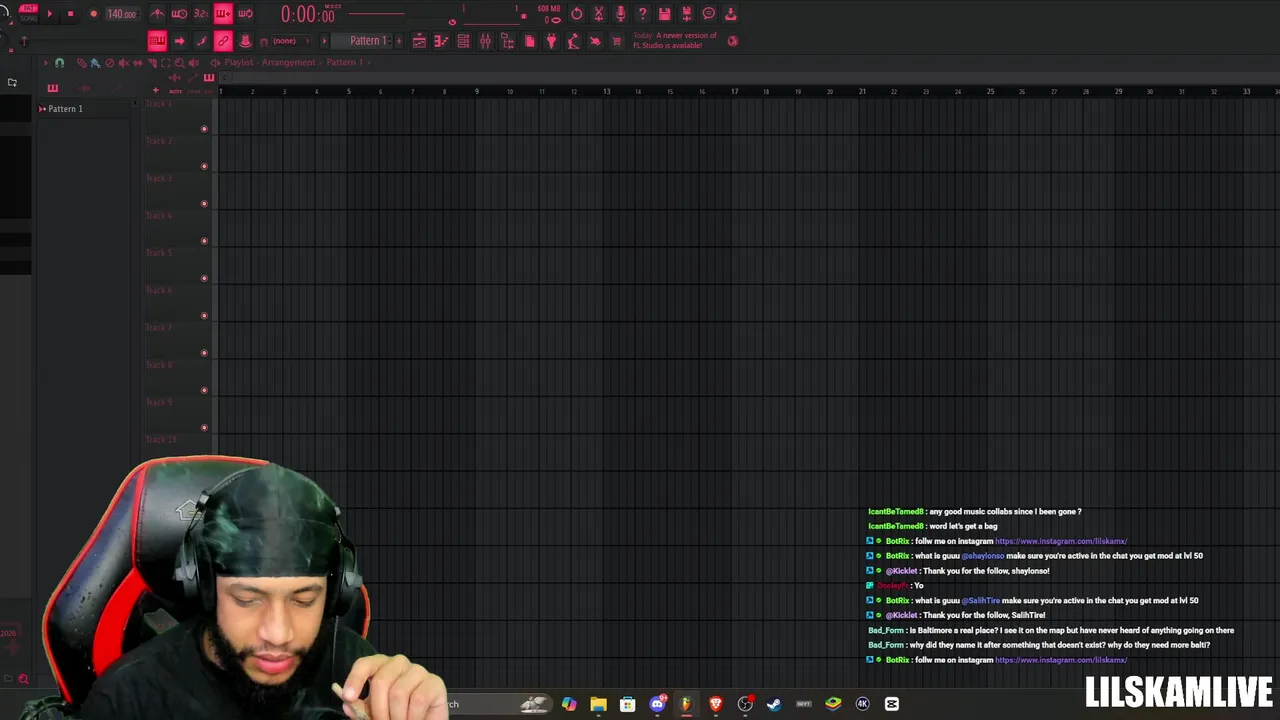Open help via question mark icon
The height and width of the screenshot is (720, 1280).
coord(642,14)
